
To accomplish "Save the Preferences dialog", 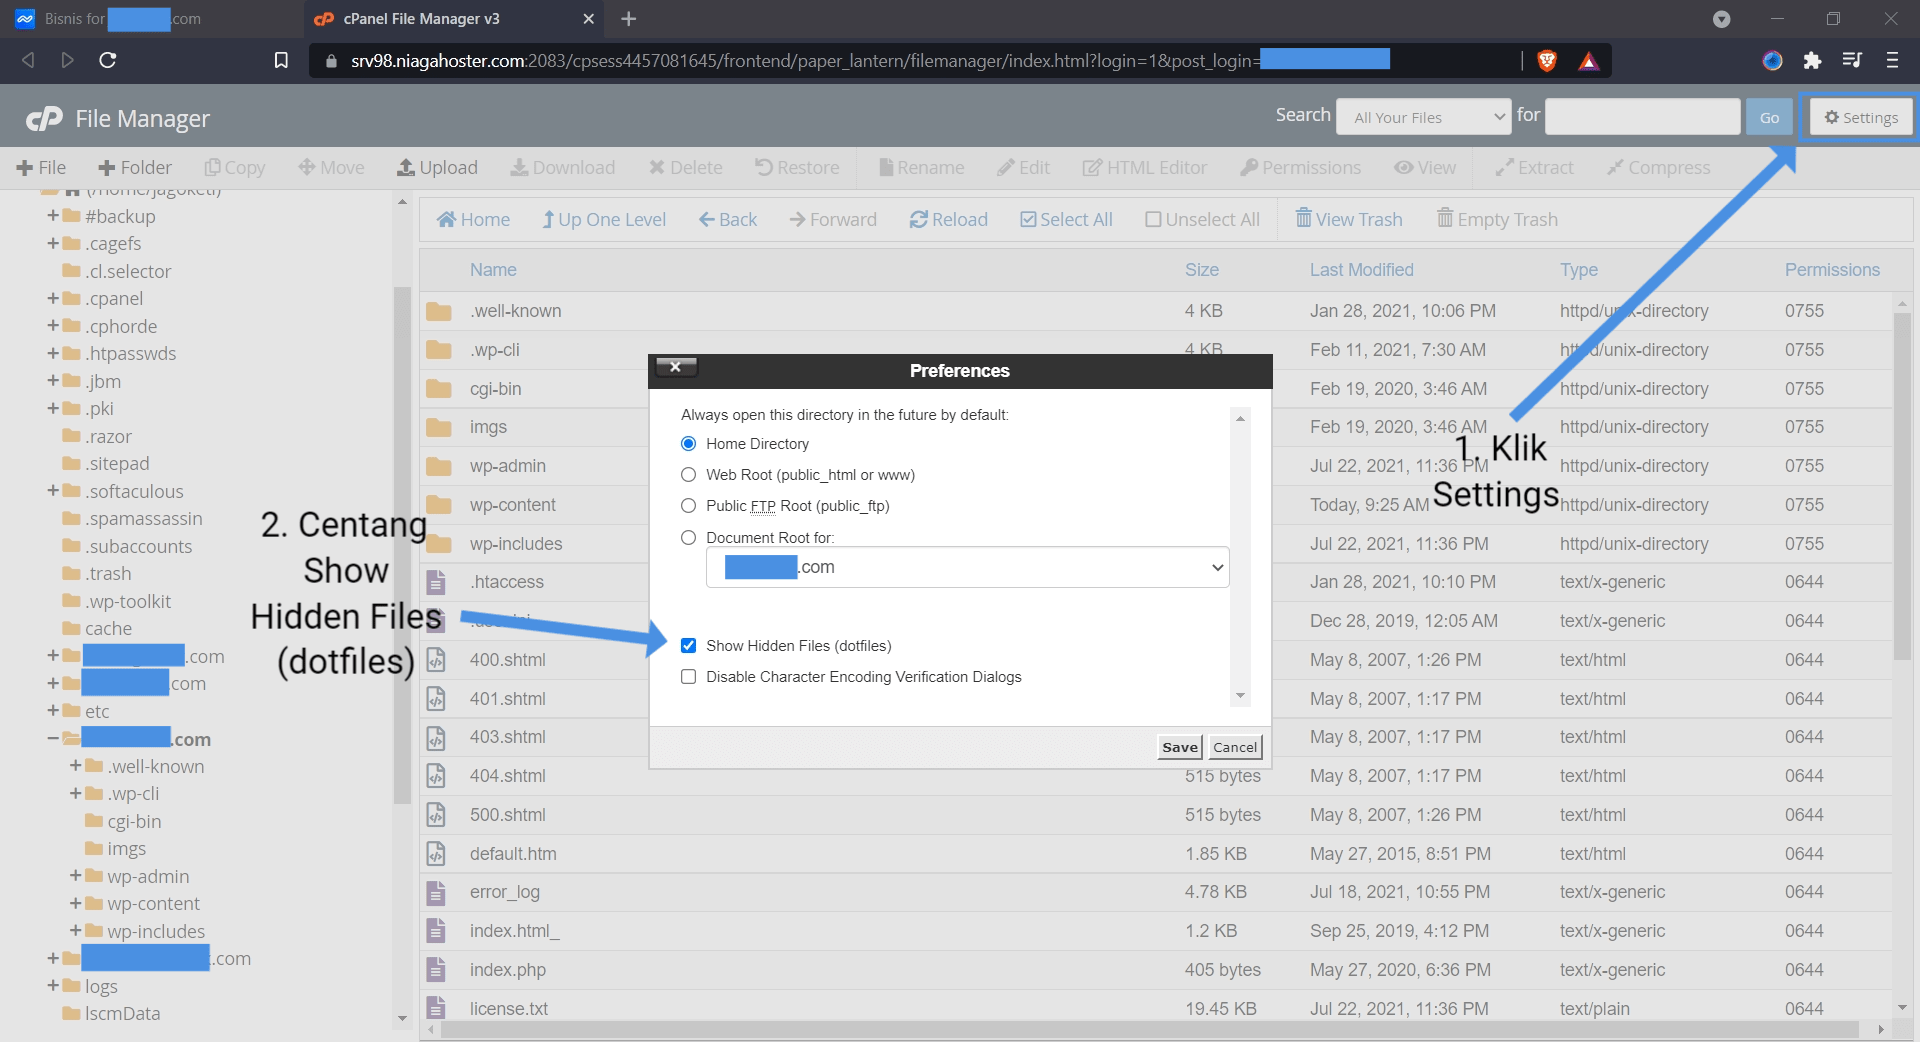I will click(x=1178, y=747).
